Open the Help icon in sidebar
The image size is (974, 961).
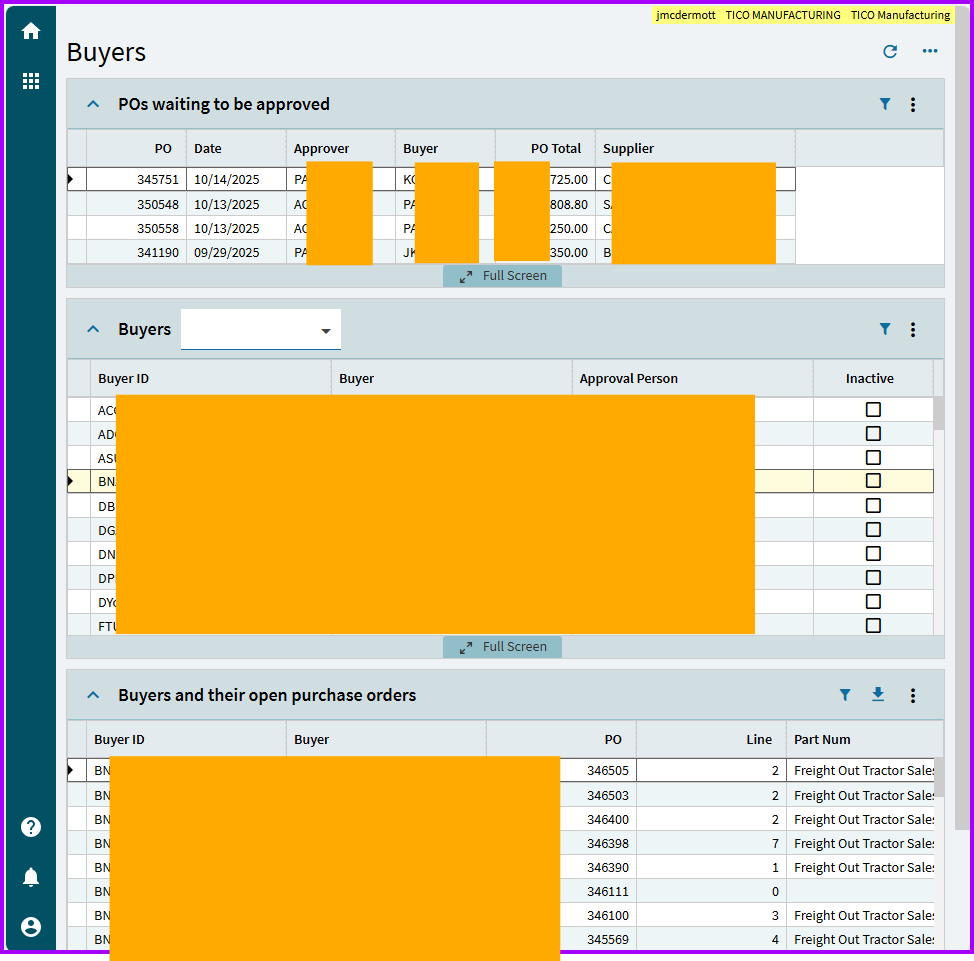[31, 827]
